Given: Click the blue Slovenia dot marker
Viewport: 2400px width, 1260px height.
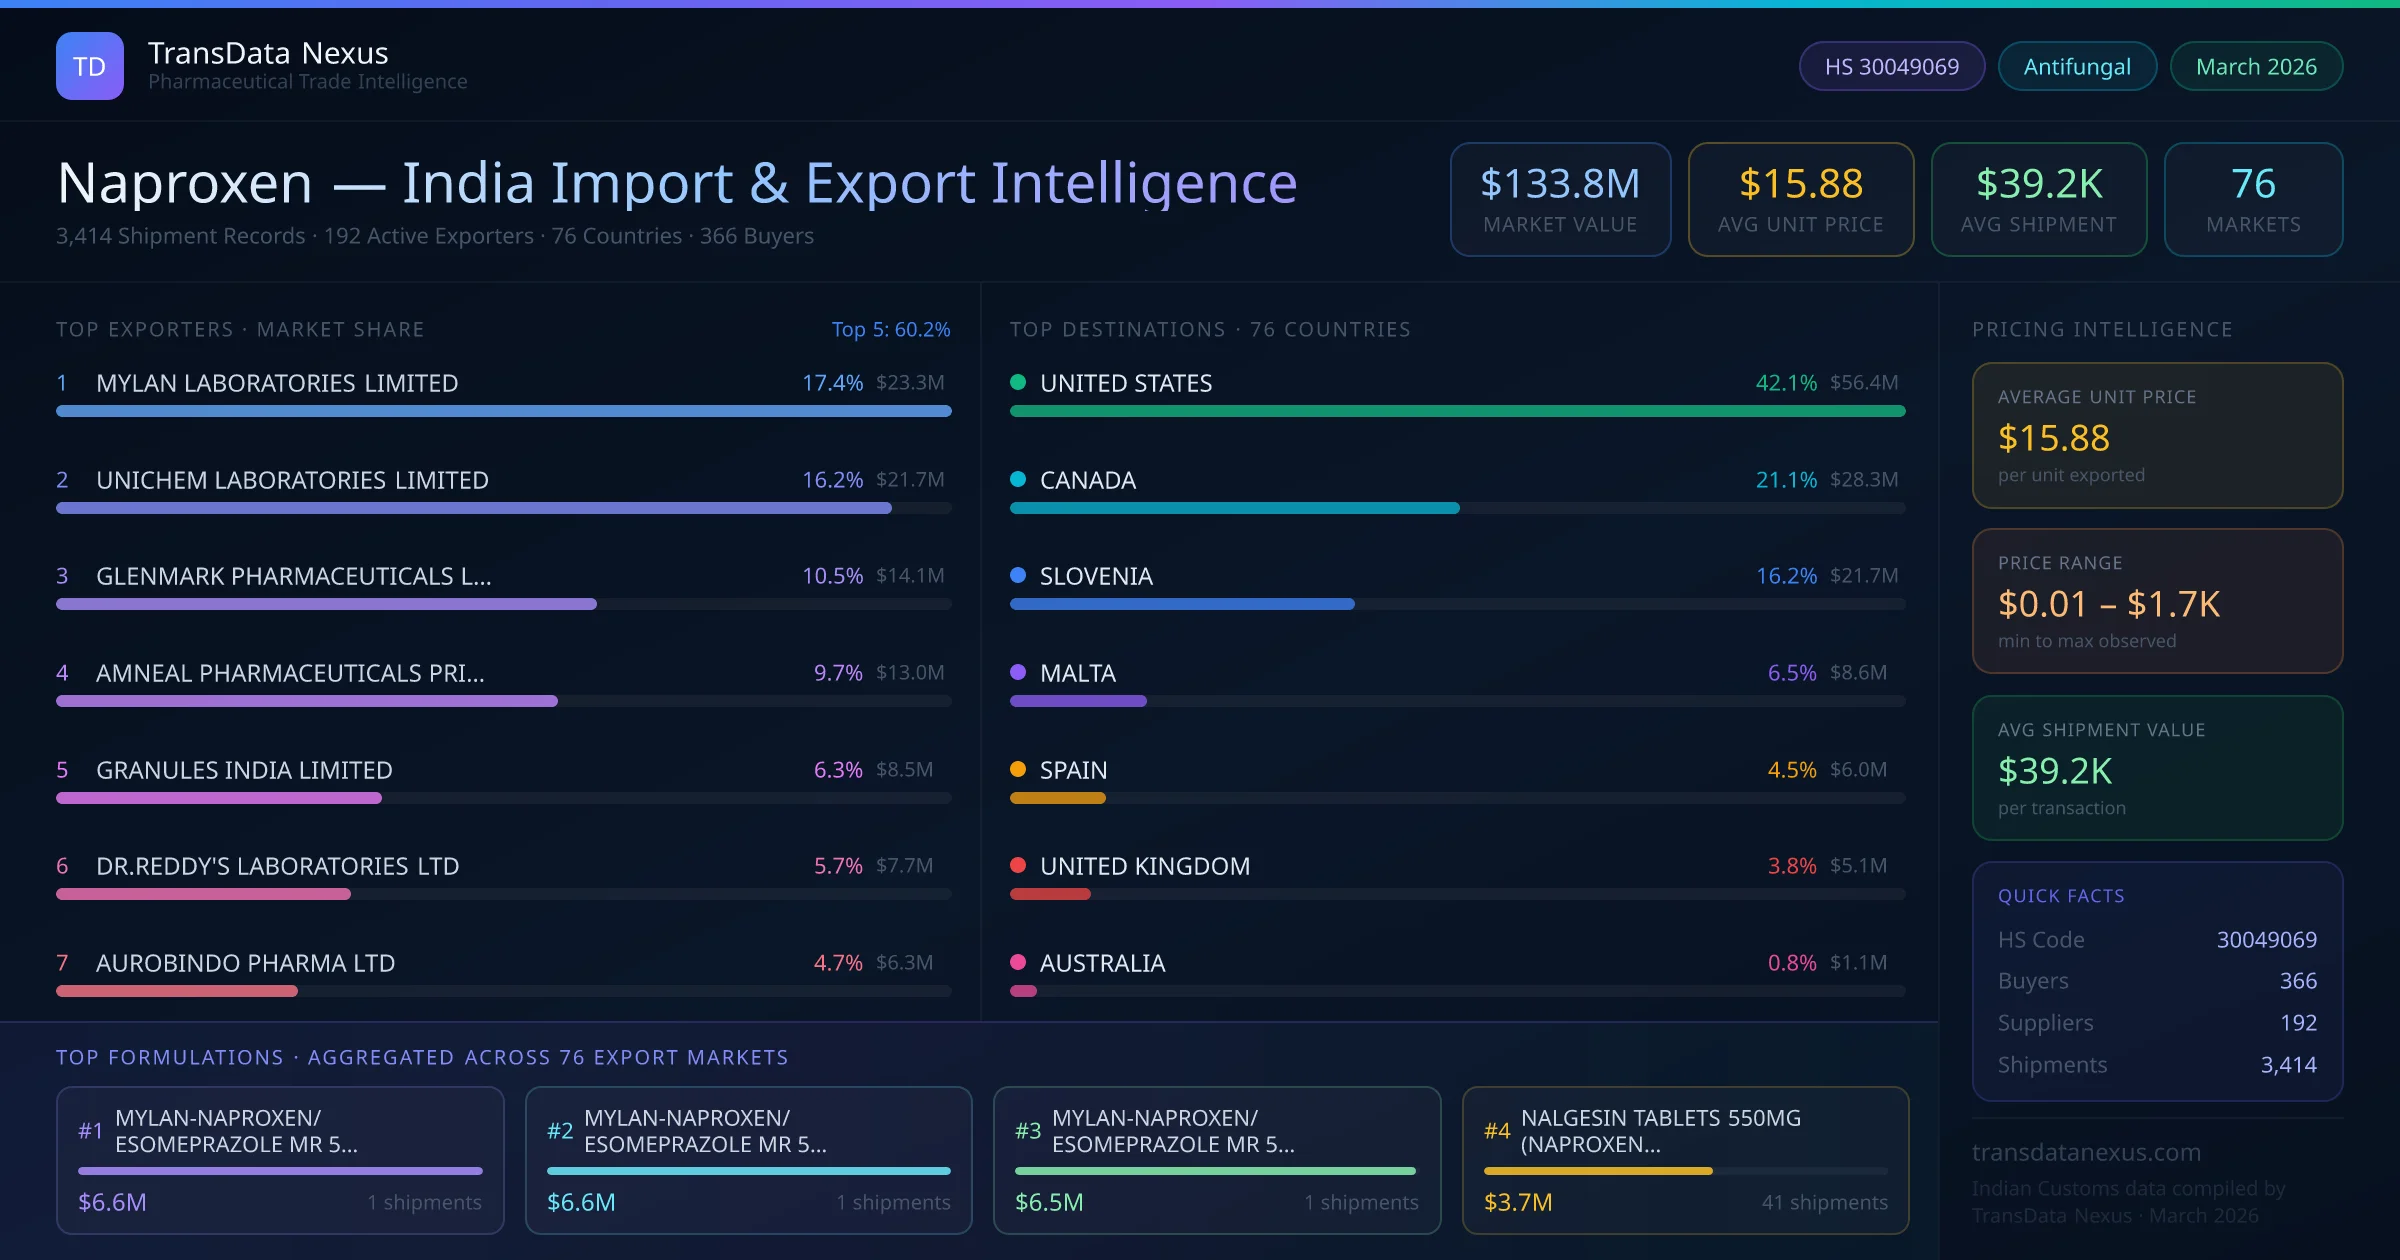Looking at the screenshot, I should 1018,575.
